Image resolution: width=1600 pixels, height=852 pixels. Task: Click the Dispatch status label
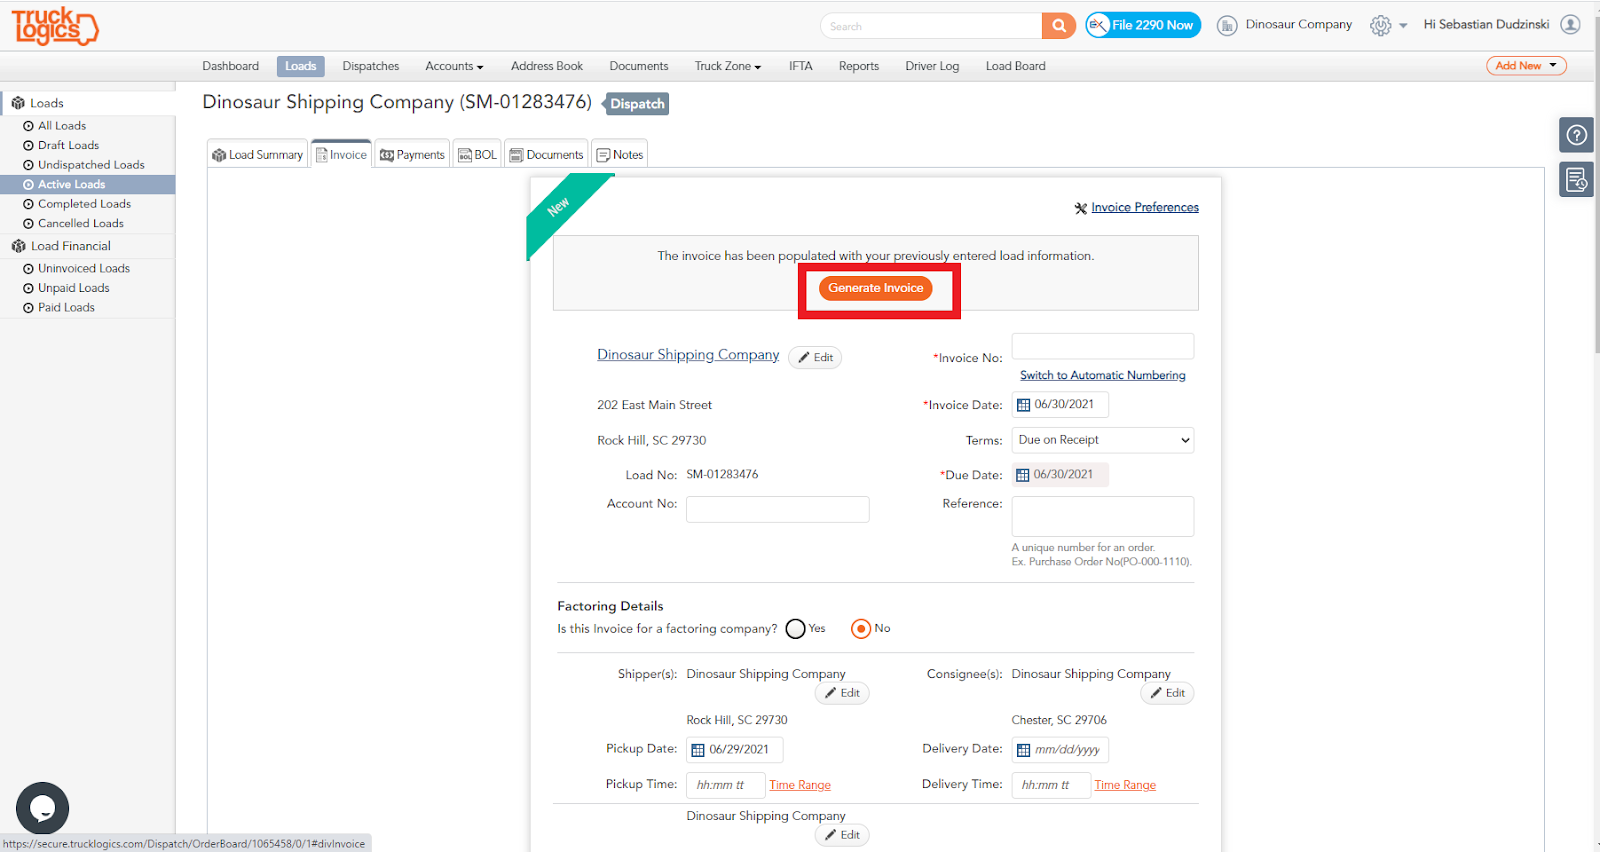[x=637, y=104]
